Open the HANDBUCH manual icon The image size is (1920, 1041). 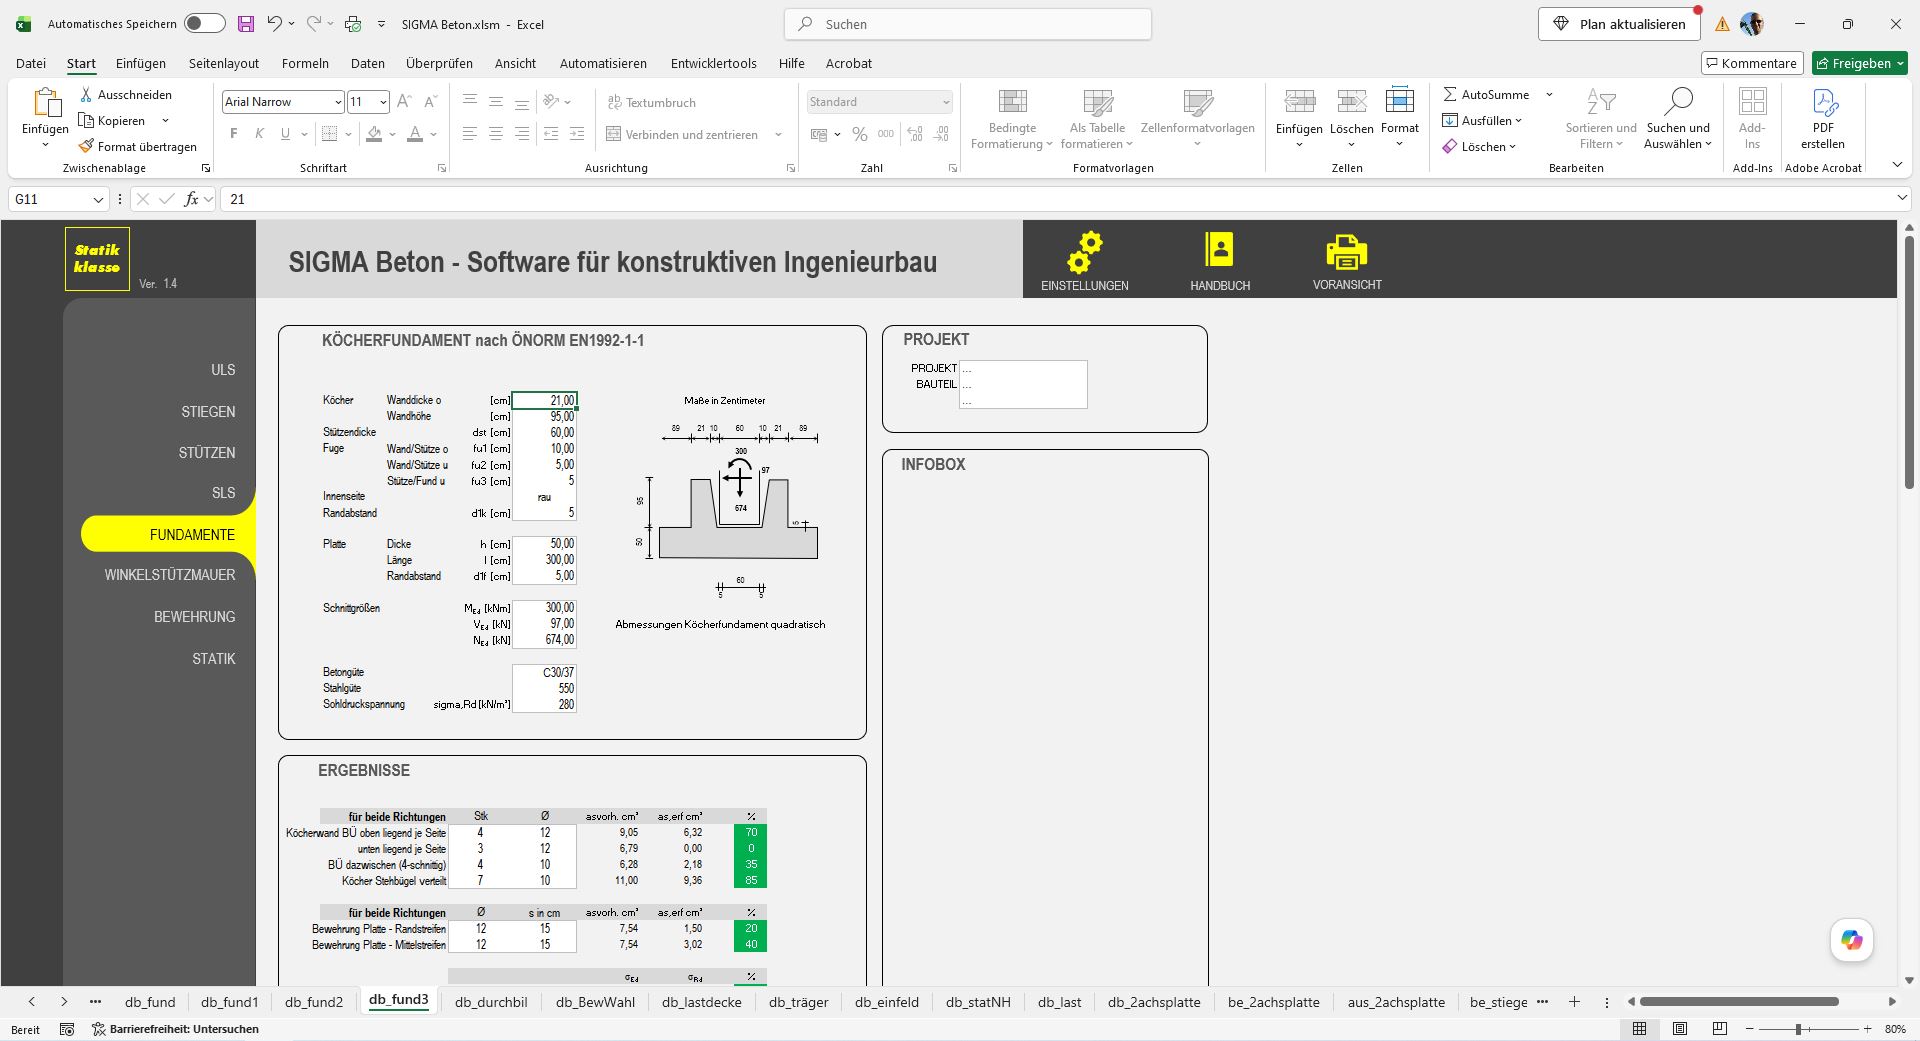pyautogui.click(x=1219, y=249)
